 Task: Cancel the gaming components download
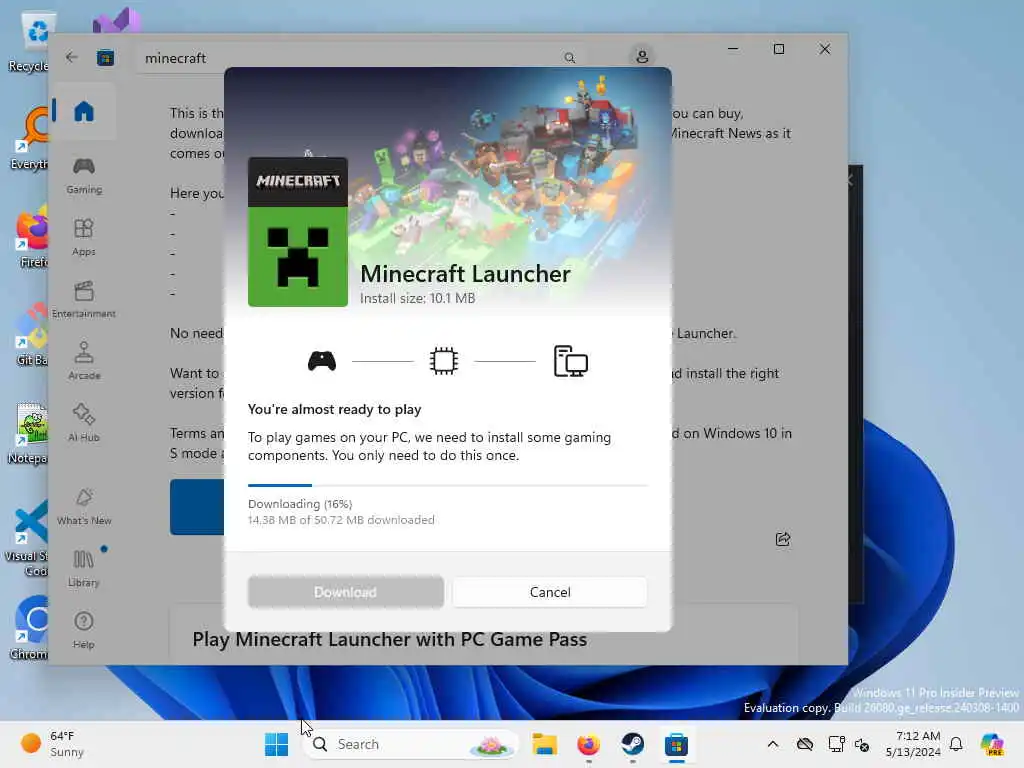click(x=550, y=592)
